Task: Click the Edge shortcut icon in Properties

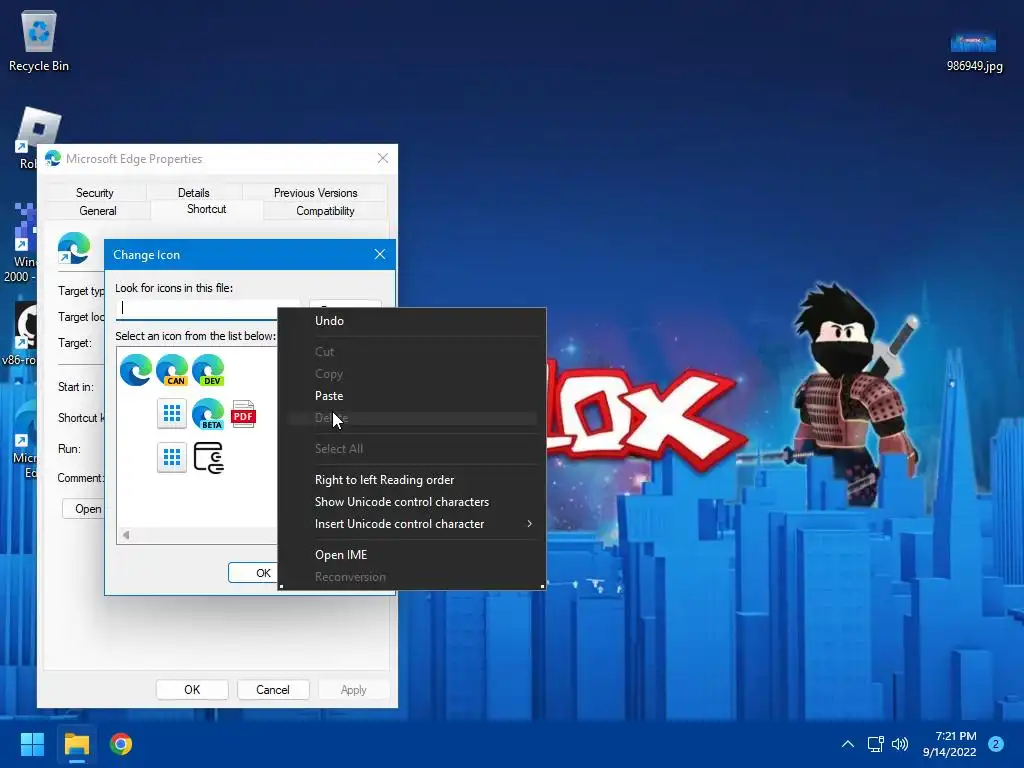Action: point(74,248)
